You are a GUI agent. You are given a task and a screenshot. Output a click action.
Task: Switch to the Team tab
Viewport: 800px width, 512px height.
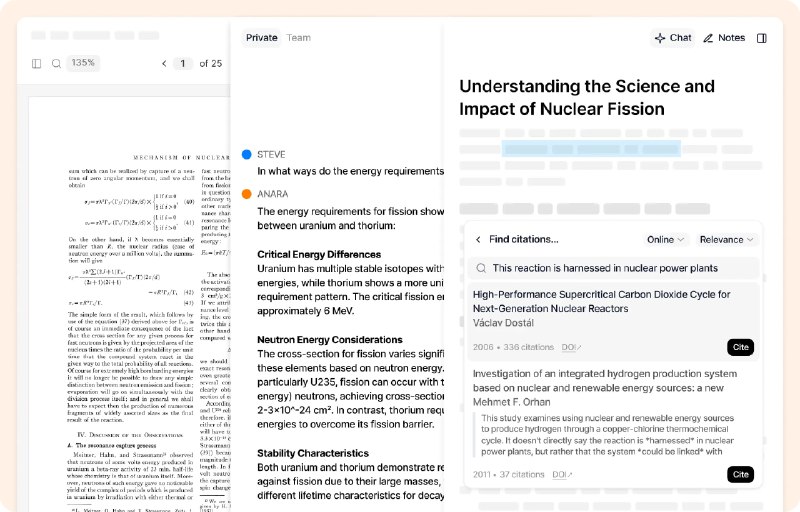(298, 38)
